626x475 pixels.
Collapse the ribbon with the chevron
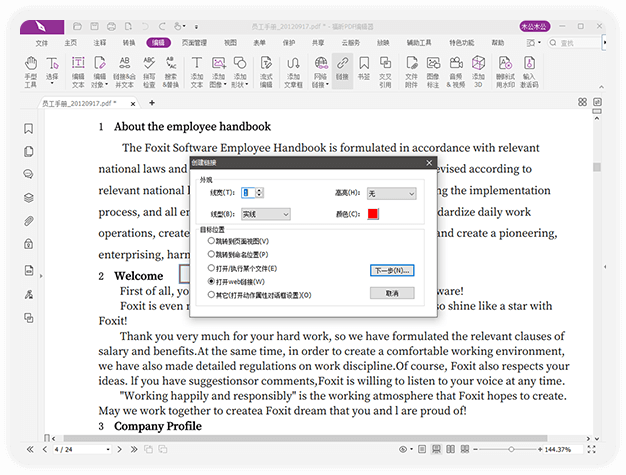(601, 87)
